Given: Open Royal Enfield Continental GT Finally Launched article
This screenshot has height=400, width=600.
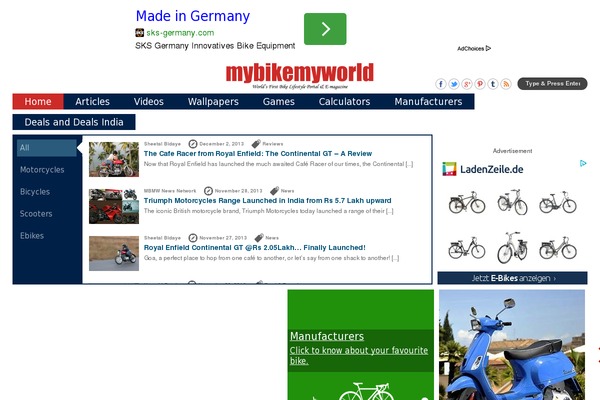Looking at the screenshot, I should tap(254, 248).
